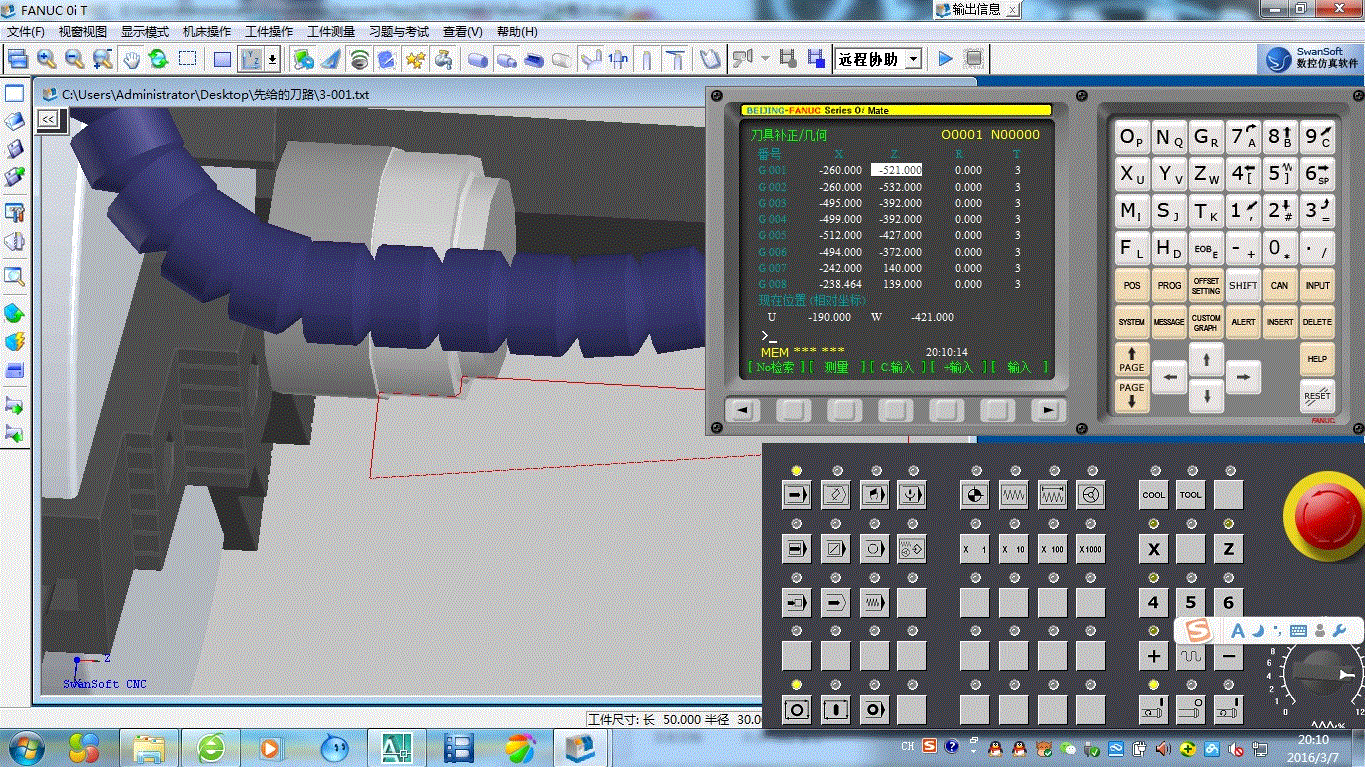Toggle the TOOL change button
This screenshot has width=1365, height=767.
pyautogui.click(x=1190, y=494)
